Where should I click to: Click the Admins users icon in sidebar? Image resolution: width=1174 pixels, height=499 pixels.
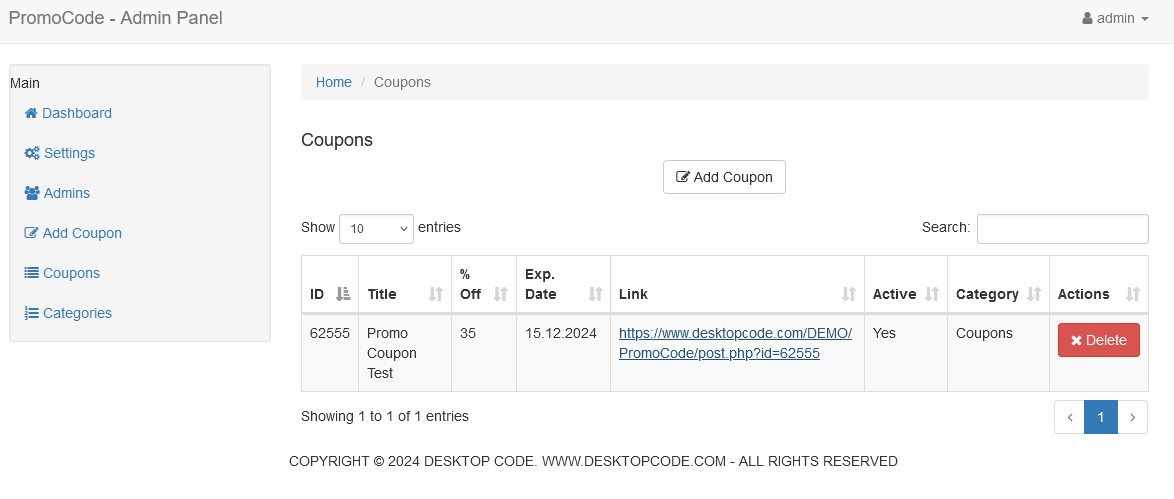pos(32,193)
